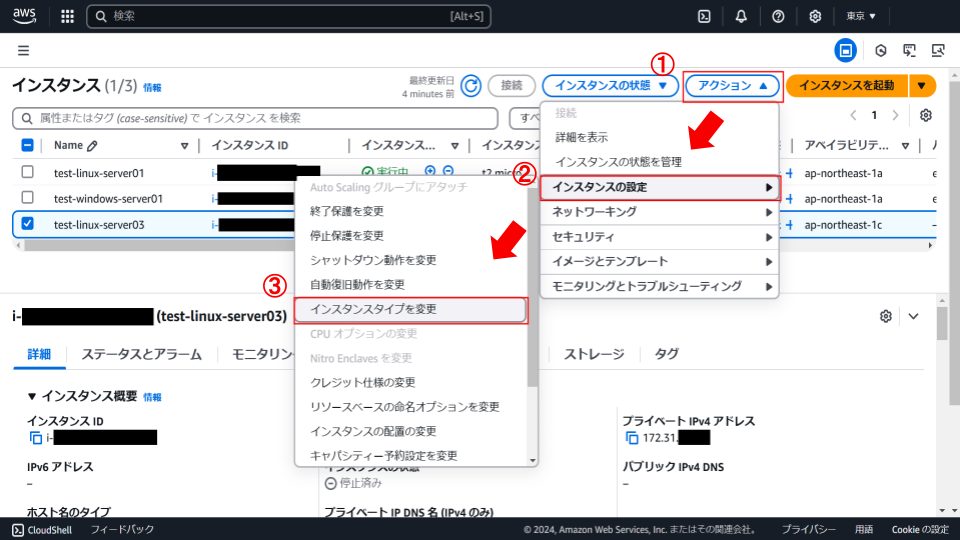Click the CloudShell icon in footer

18,530
